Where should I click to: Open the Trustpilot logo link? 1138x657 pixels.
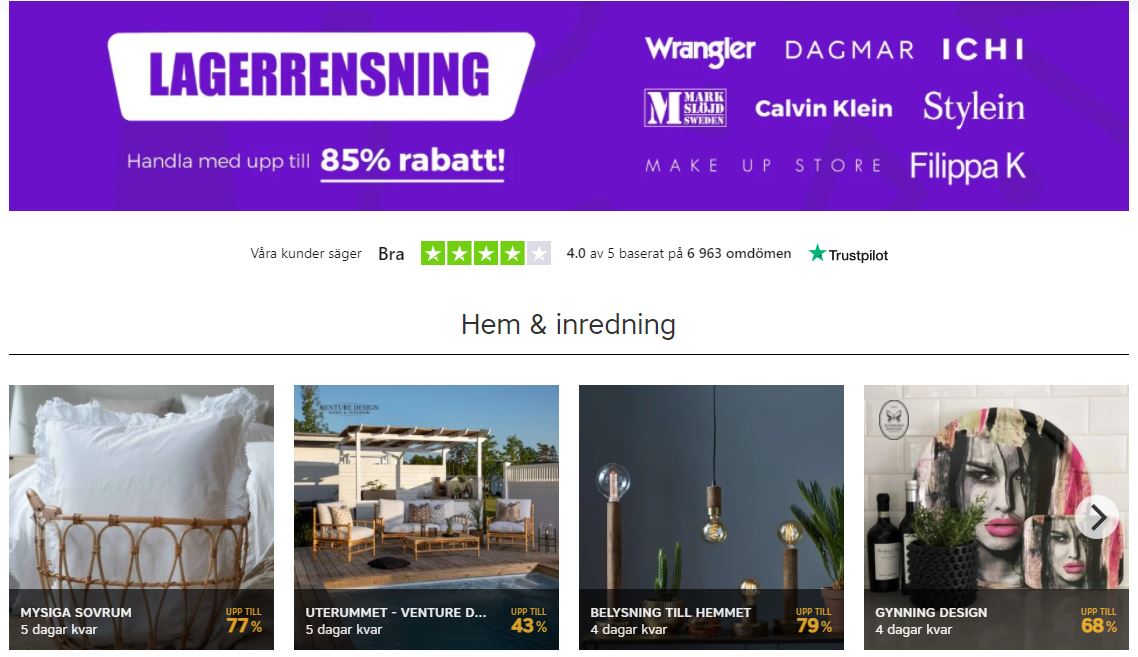pyautogui.click(x=848, y=254)
